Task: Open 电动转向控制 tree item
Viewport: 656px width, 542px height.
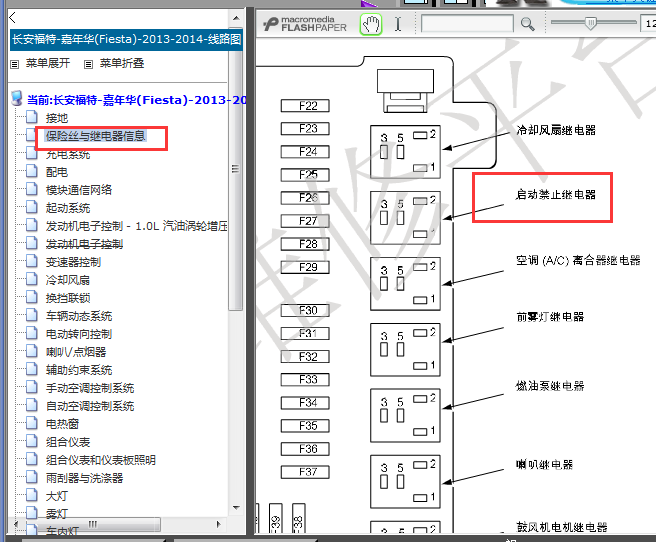Action: coord(79,334)
